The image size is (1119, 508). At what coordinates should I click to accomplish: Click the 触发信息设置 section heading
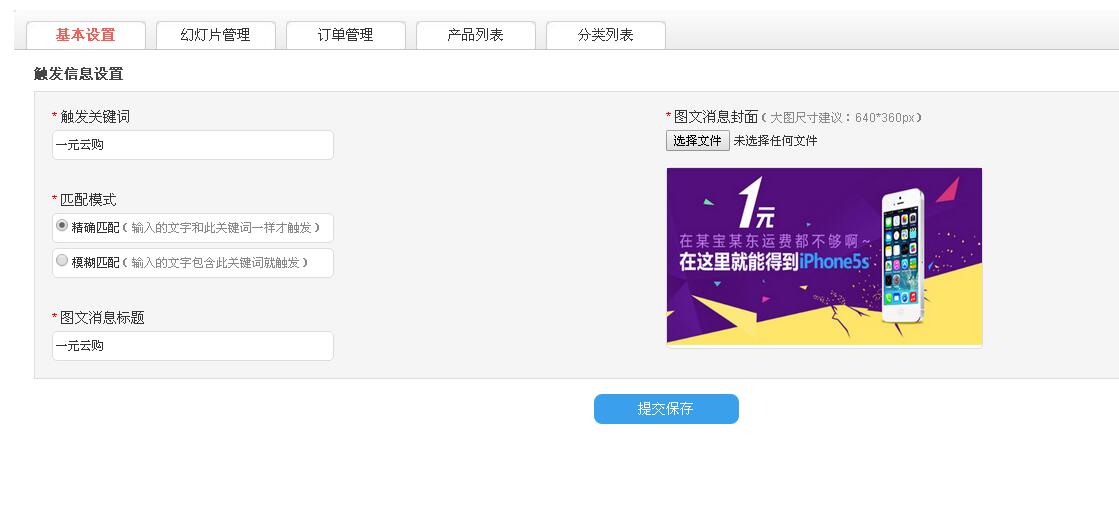[78, 74]
